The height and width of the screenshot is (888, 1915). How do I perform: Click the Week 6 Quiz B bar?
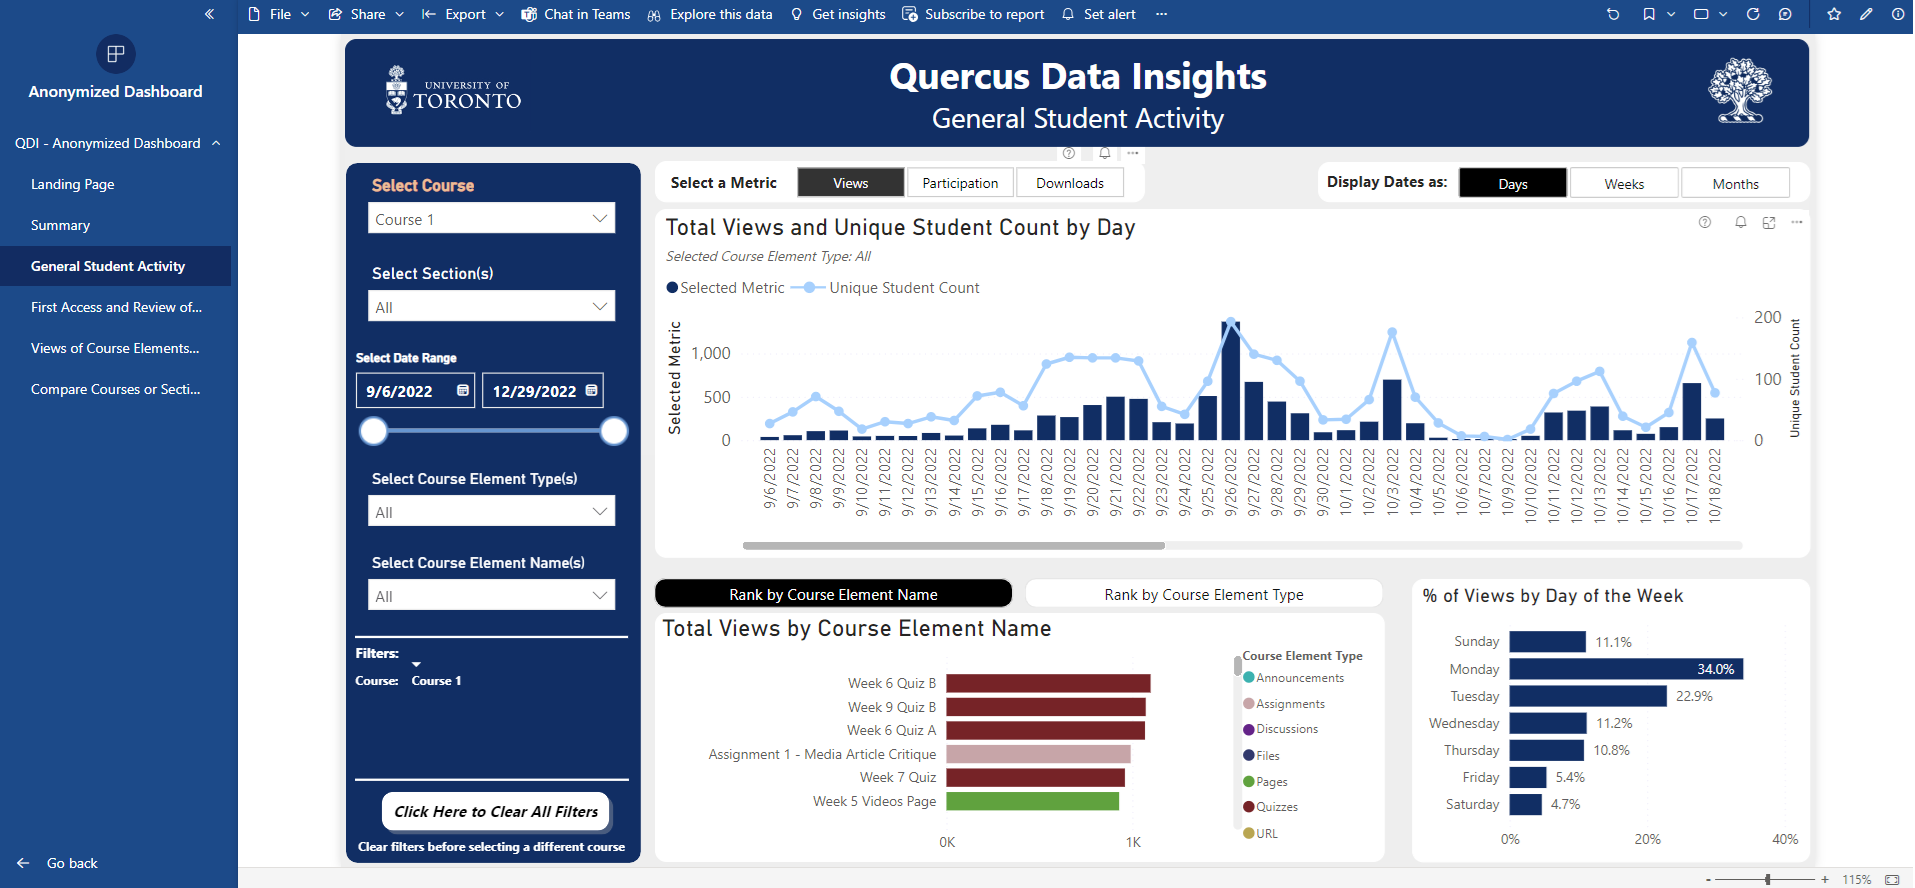pyautogui.click(x=1048, y=683)
